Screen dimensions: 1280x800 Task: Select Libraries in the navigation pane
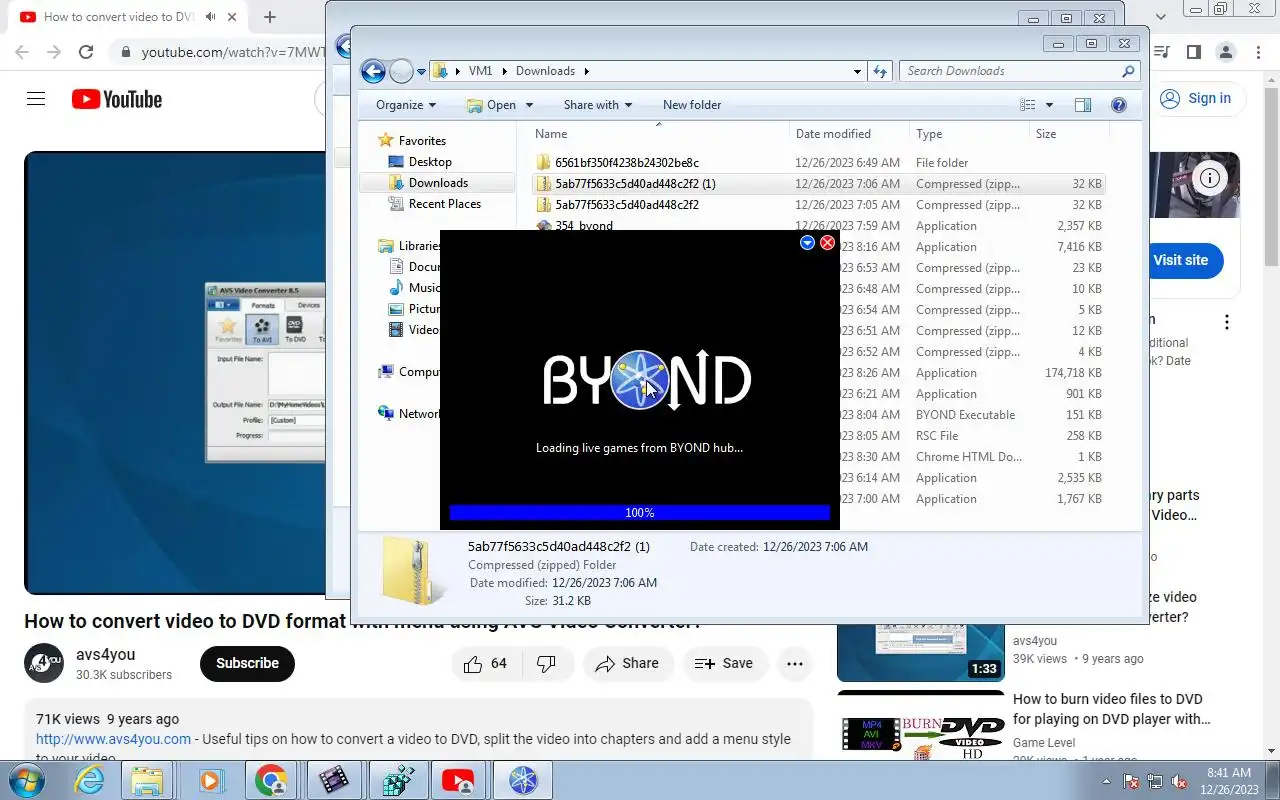[419, 246]
